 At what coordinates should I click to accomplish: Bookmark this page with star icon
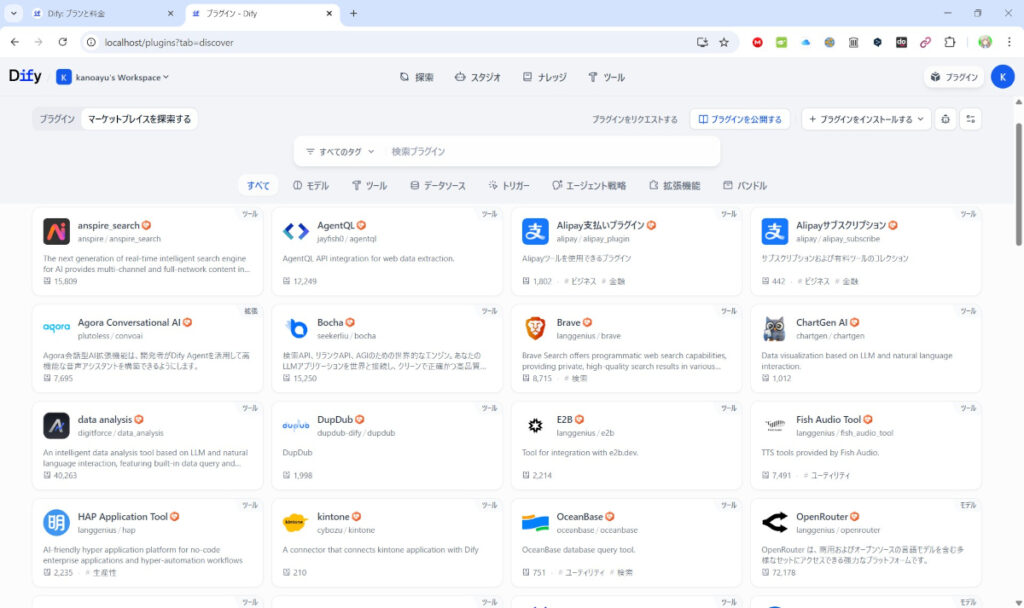pyautogui.click(x=724, y=42)
